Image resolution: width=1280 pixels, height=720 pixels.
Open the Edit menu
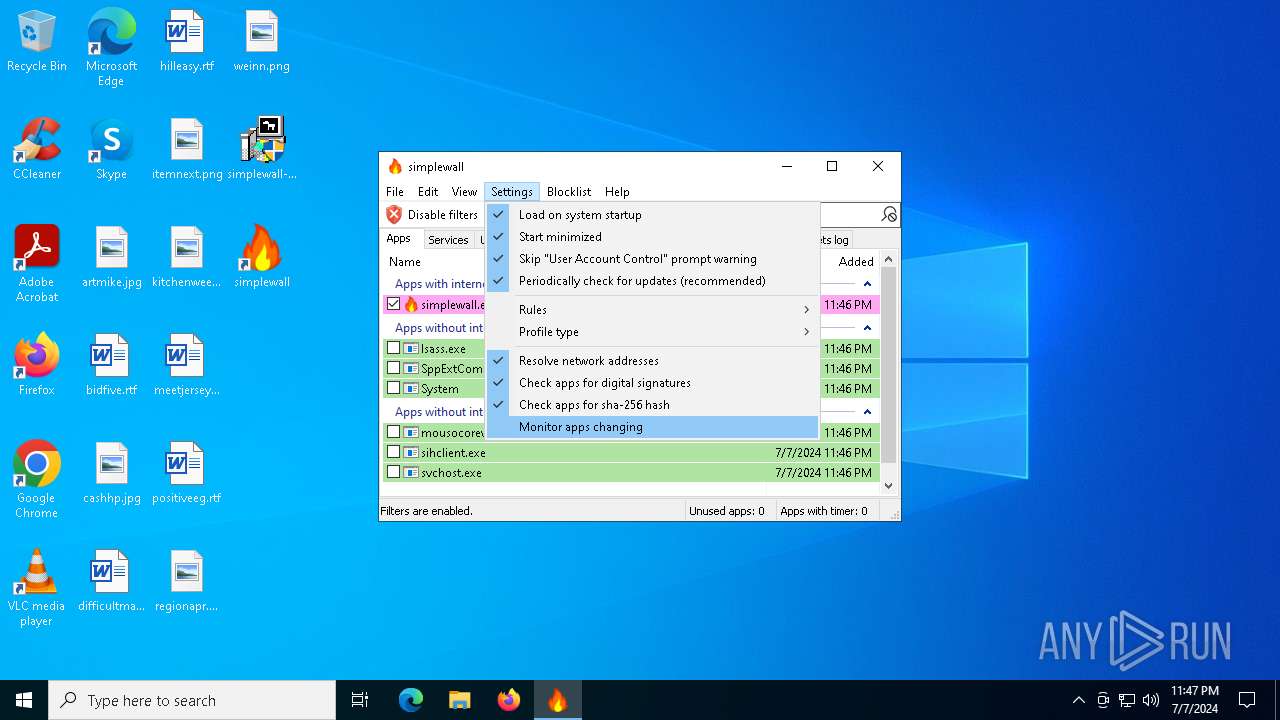coord(428,192)
